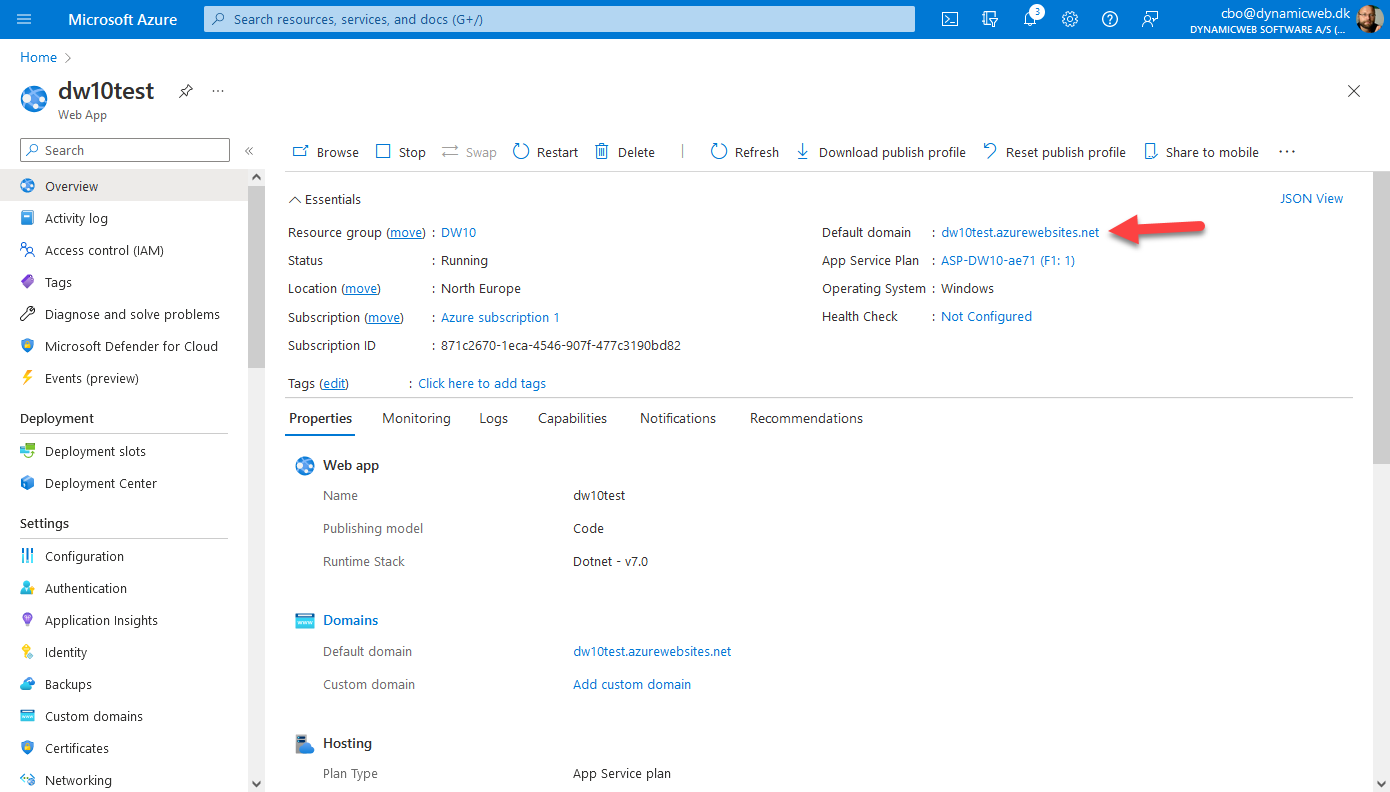Open the Help question mark icon
Screen dimensions: 1390x792
click(x=1110, y=19)
